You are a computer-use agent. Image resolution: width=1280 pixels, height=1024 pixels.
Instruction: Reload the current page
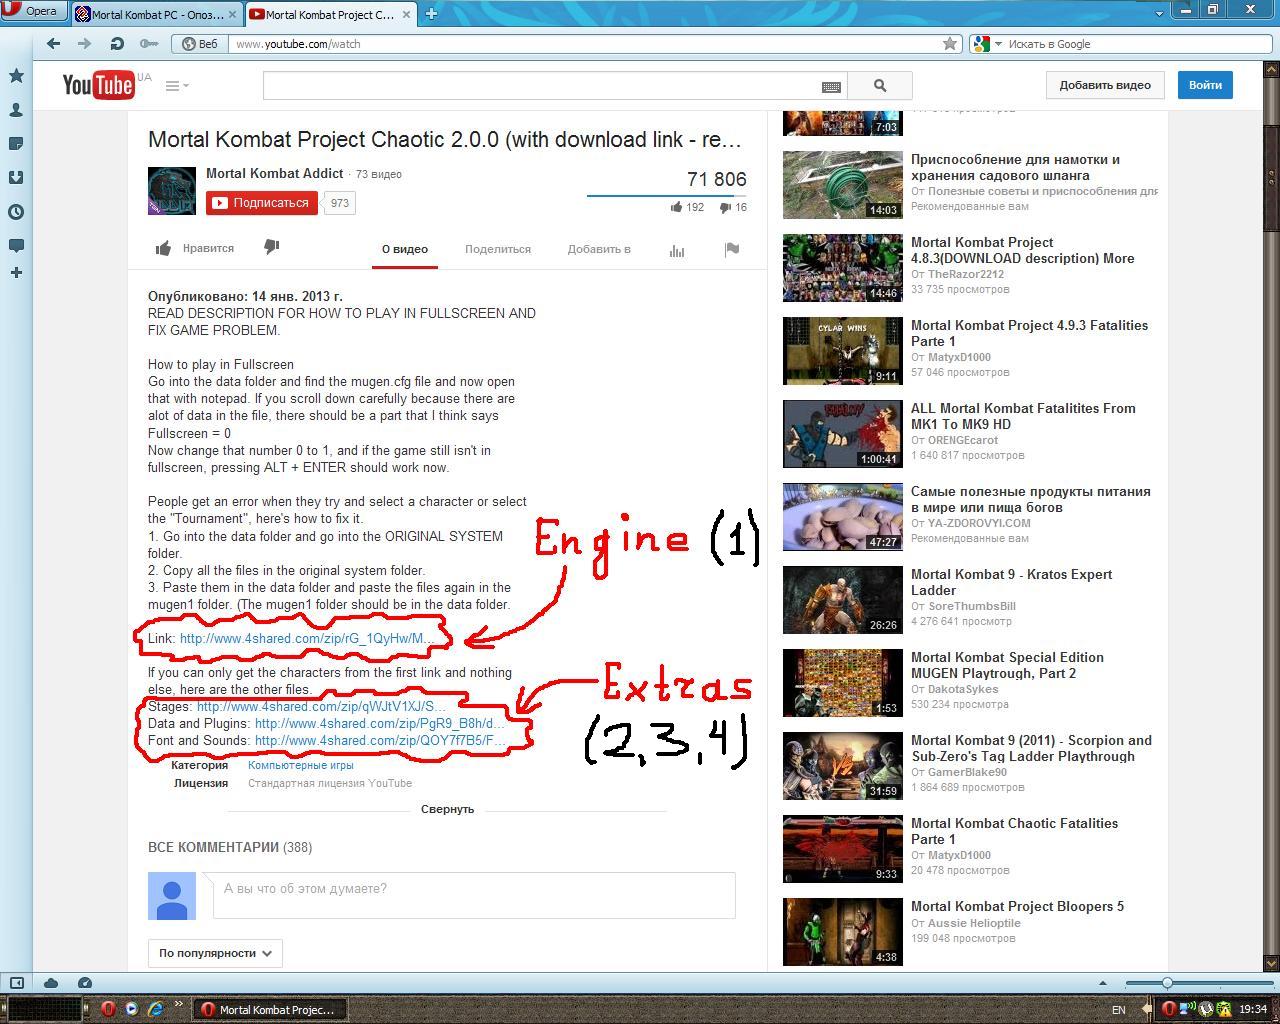[x=117, y=44]
